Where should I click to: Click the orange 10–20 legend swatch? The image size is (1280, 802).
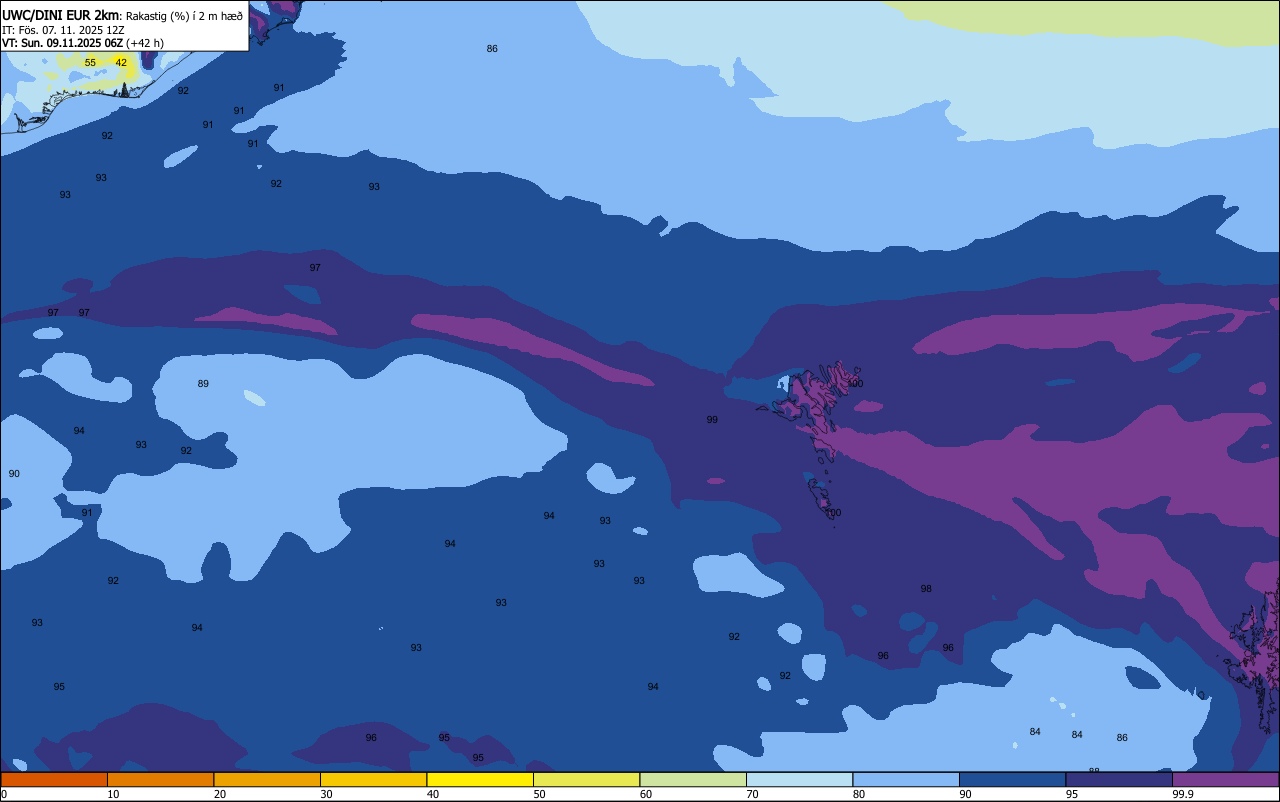coord(160,779)
